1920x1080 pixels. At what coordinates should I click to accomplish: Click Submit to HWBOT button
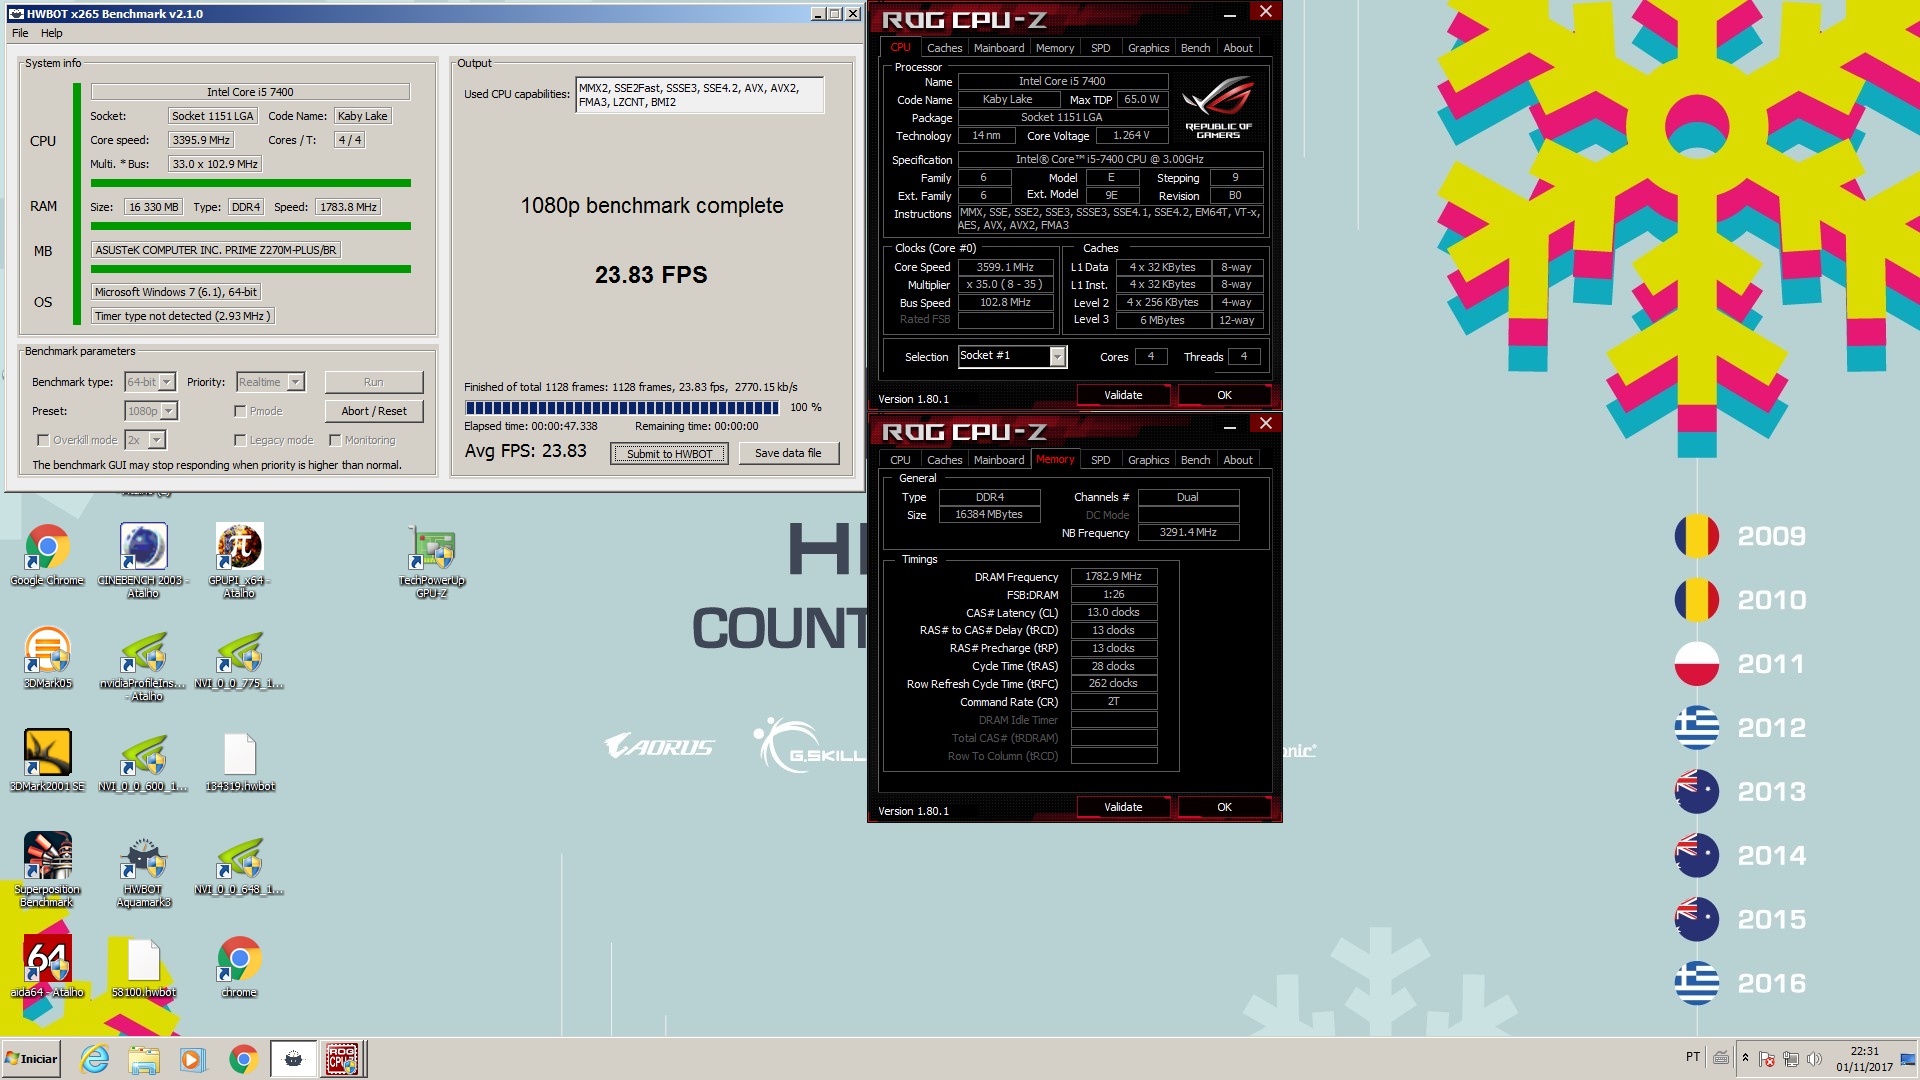[669, 454]
